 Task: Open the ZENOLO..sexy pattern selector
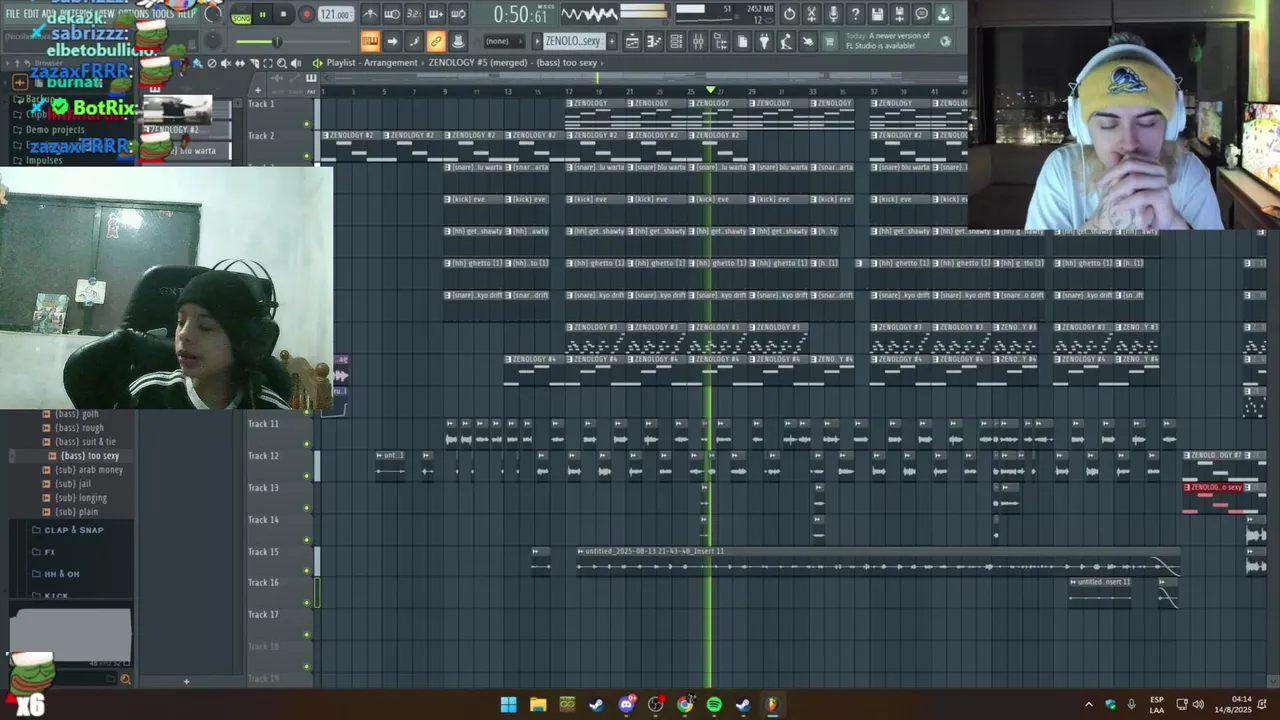click(x=574, y=41)
